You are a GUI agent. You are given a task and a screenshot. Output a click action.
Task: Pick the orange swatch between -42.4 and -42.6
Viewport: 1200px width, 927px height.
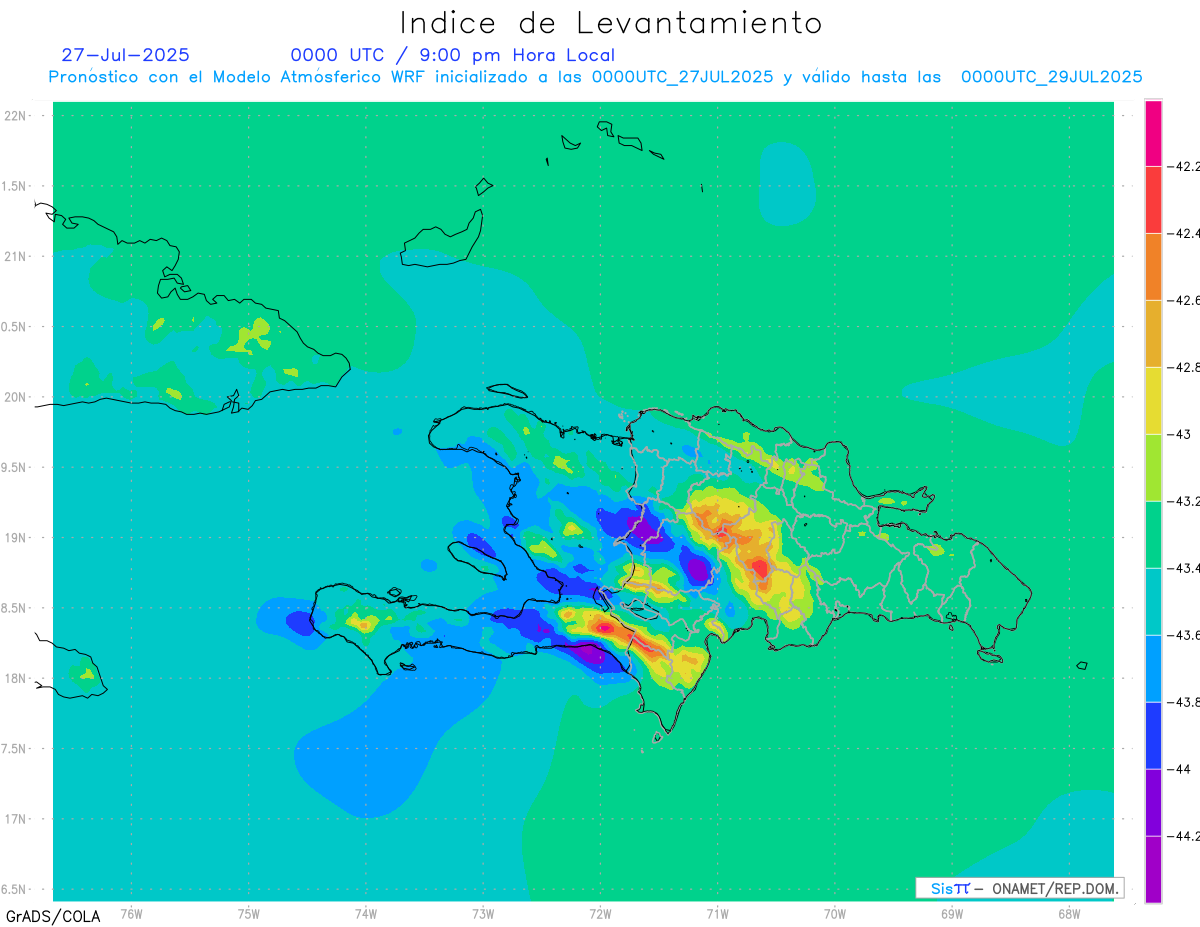[x=1153, y=266]
